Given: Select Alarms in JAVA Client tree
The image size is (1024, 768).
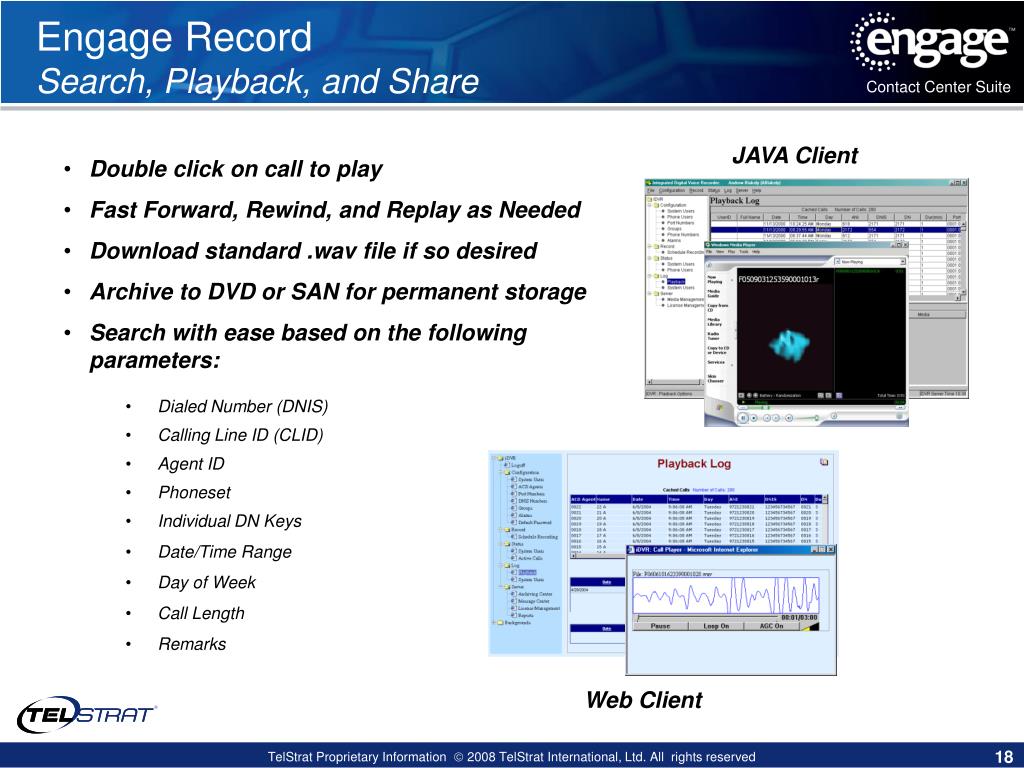Looking at the screenshot, I should (x=674, y=240).
